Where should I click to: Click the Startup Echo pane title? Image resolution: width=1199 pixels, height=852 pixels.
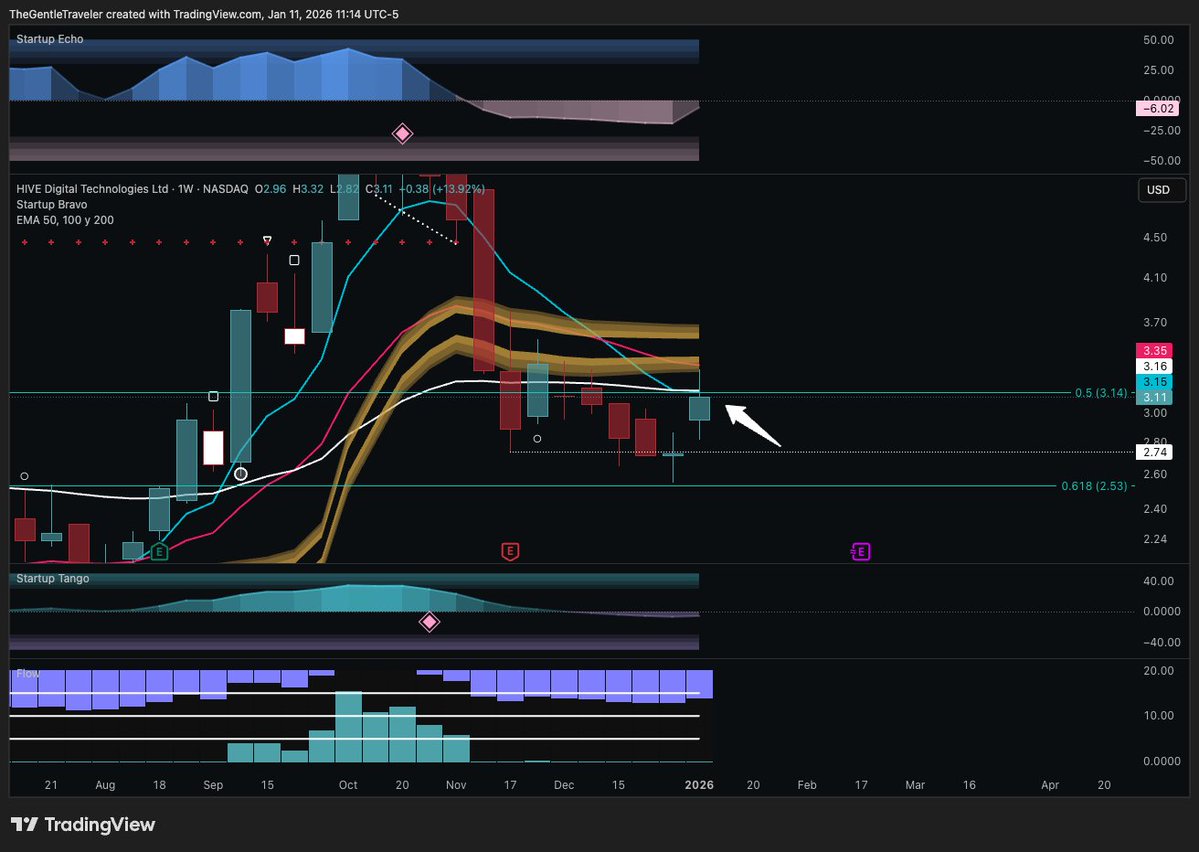click(x=49, y=38)
